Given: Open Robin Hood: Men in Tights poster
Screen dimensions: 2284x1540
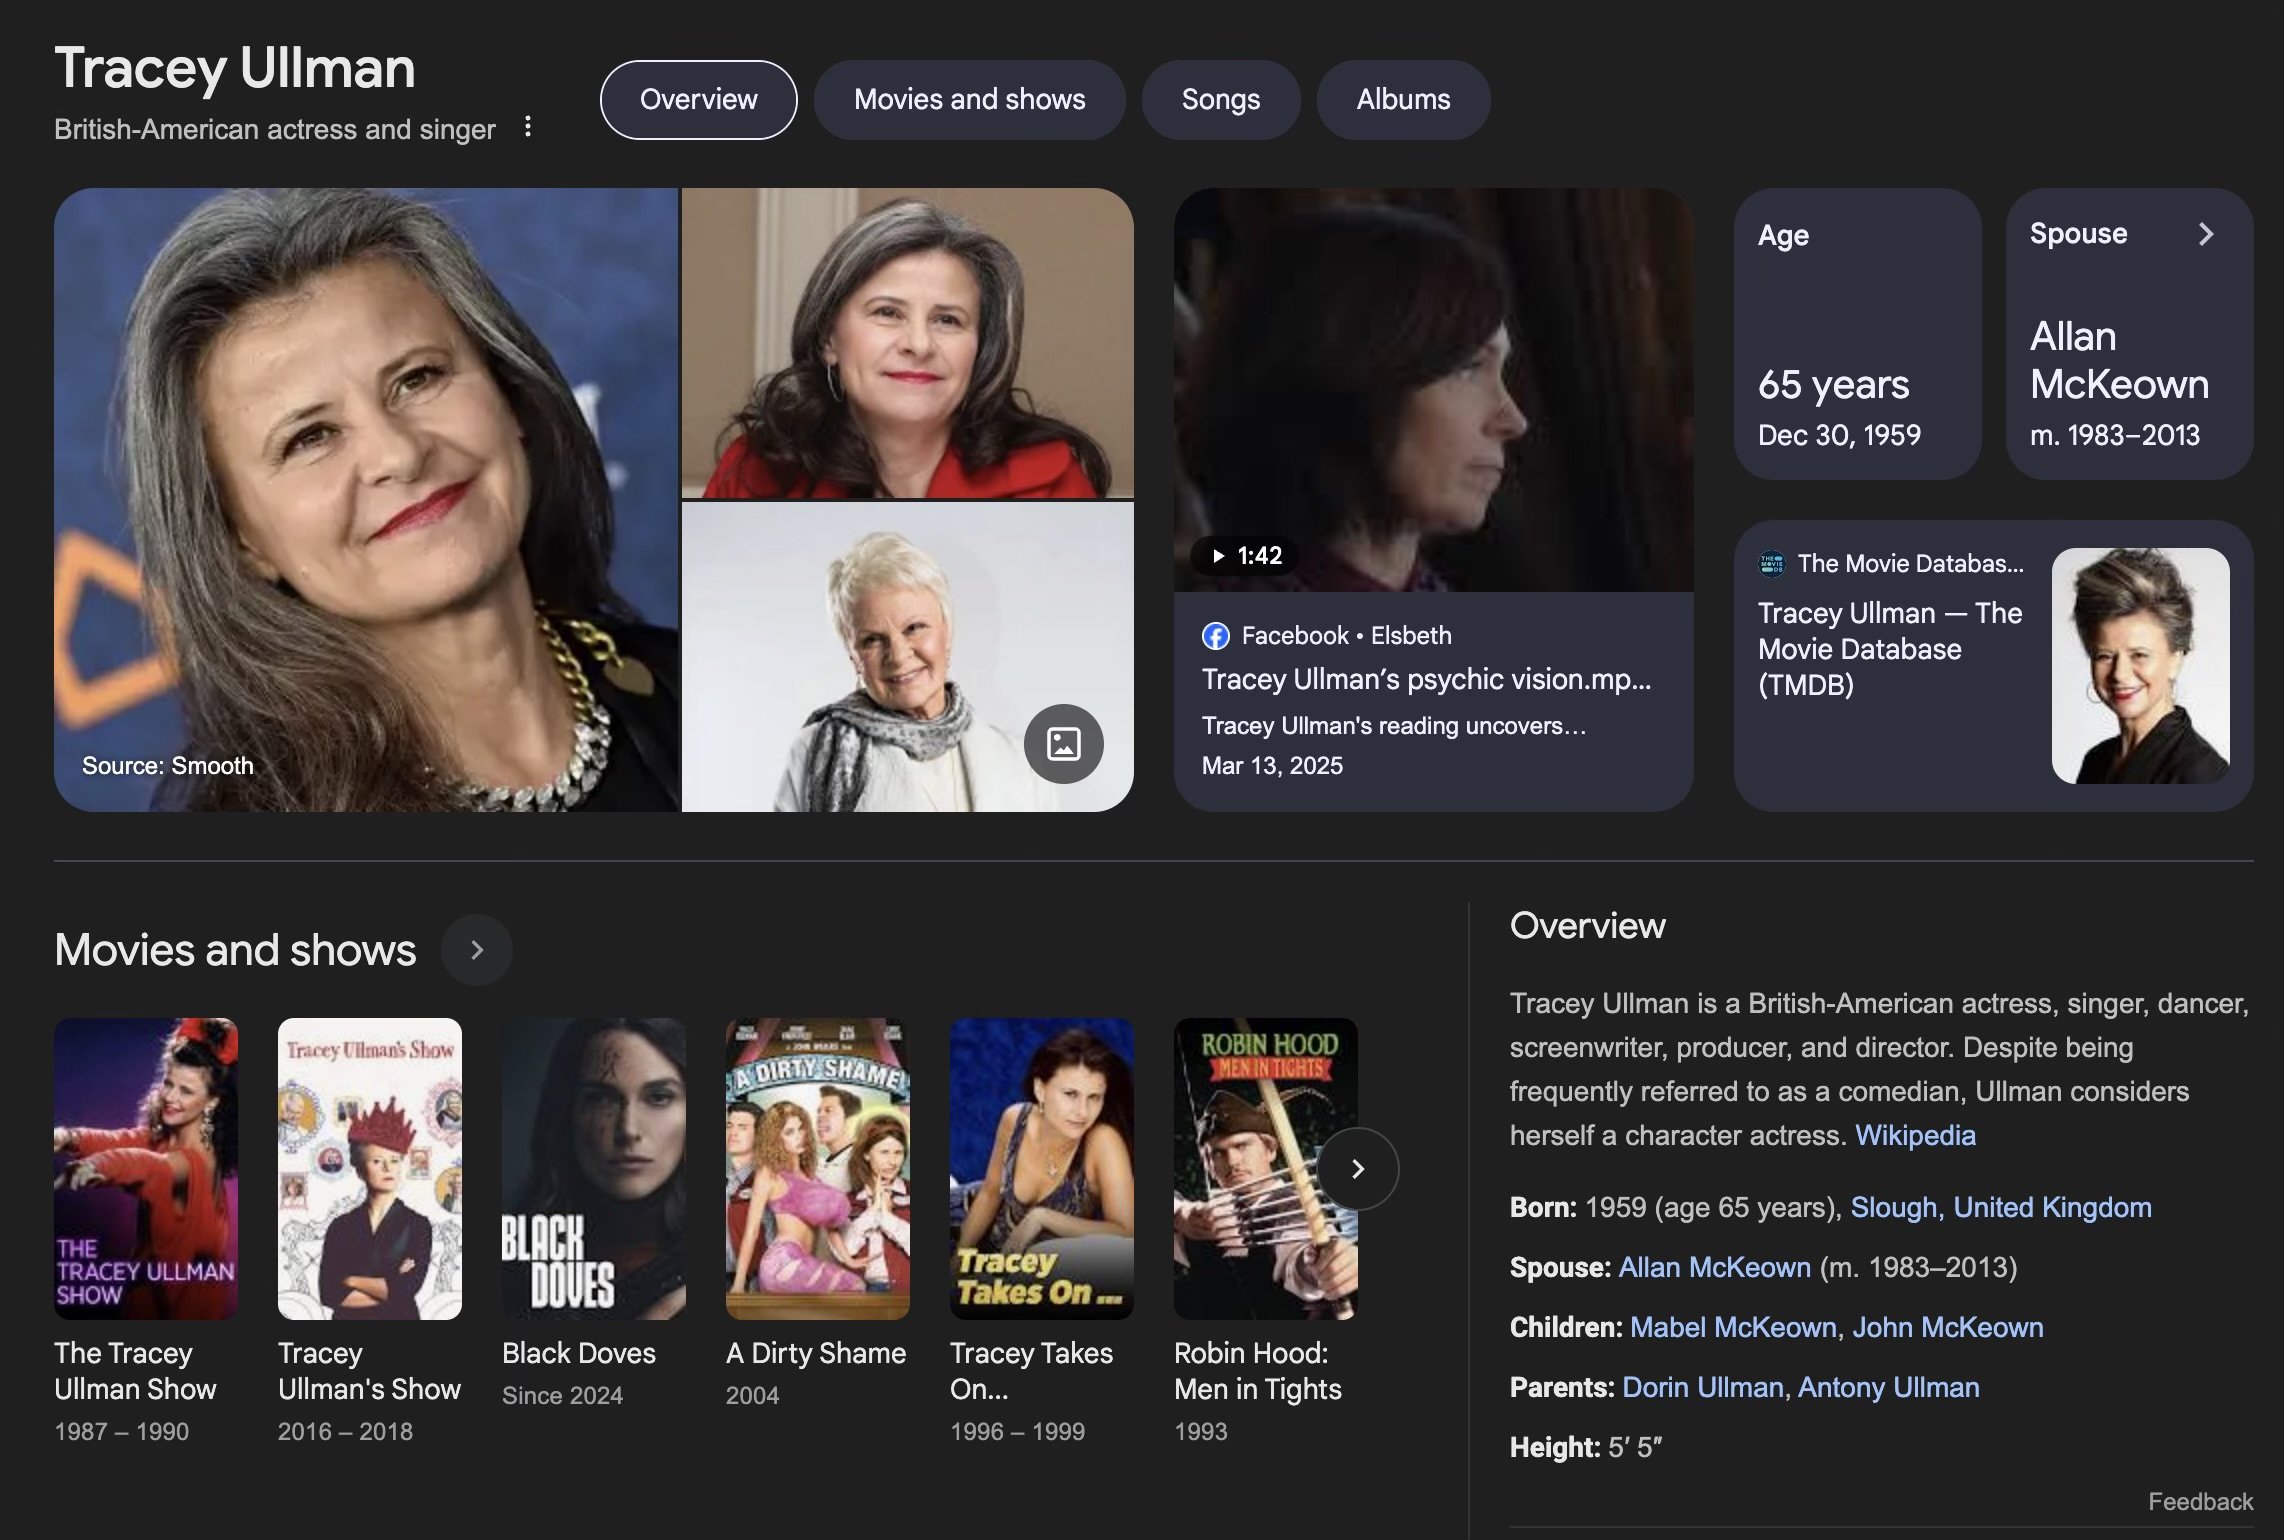Looking at the screenshot, I should (1266, 1169).
